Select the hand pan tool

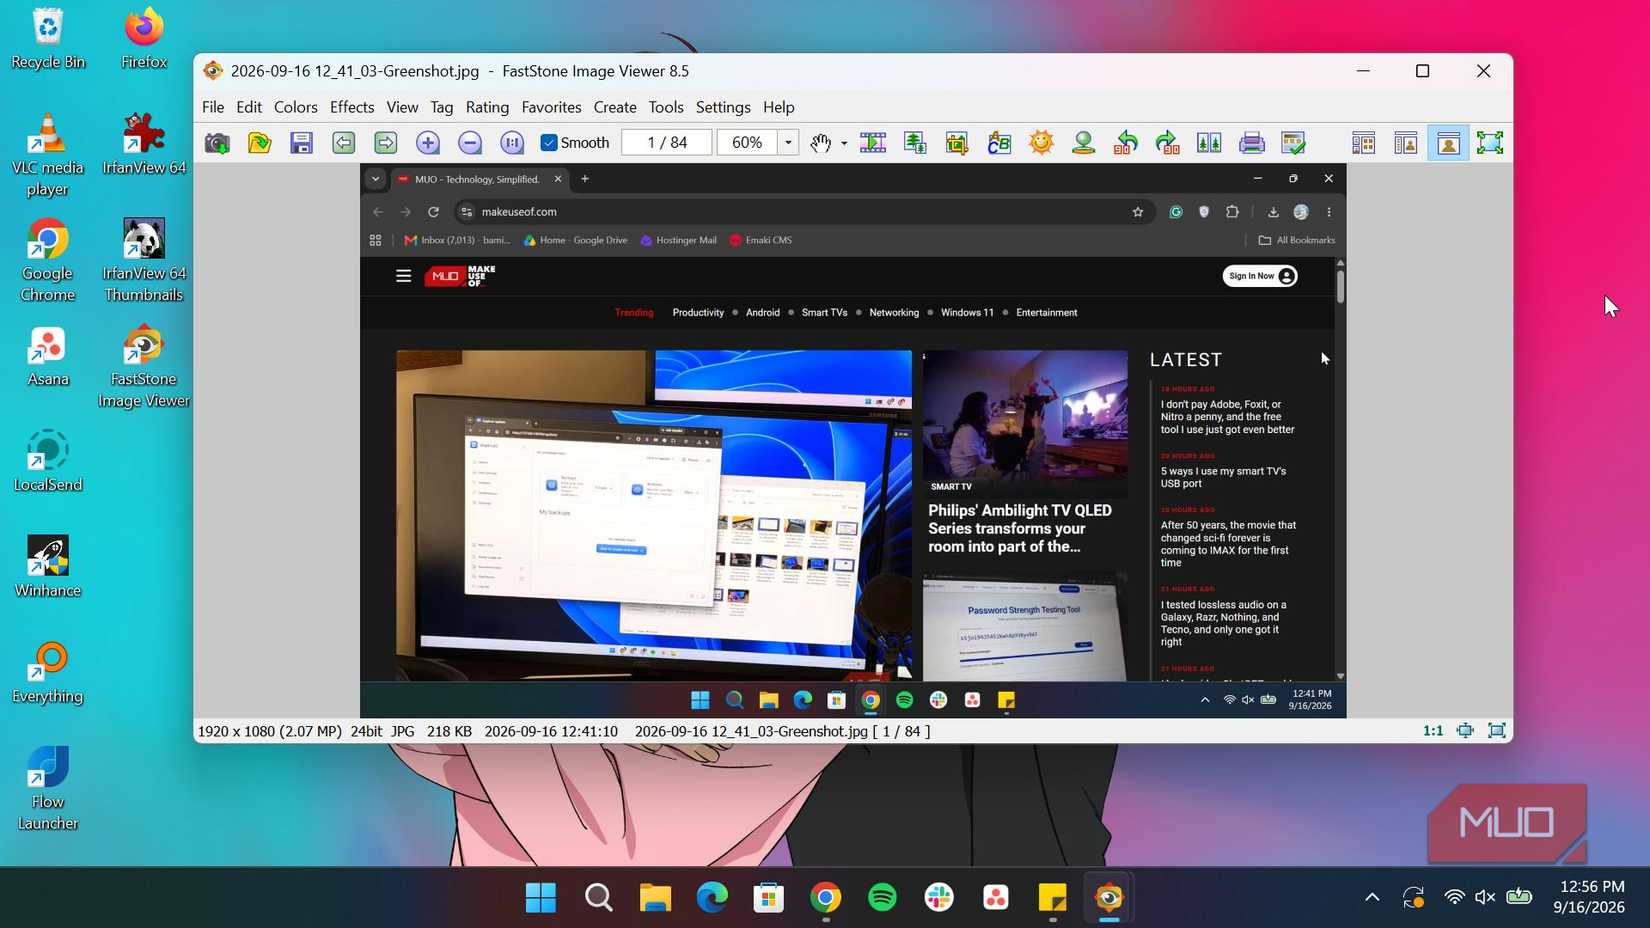point(820,143)
